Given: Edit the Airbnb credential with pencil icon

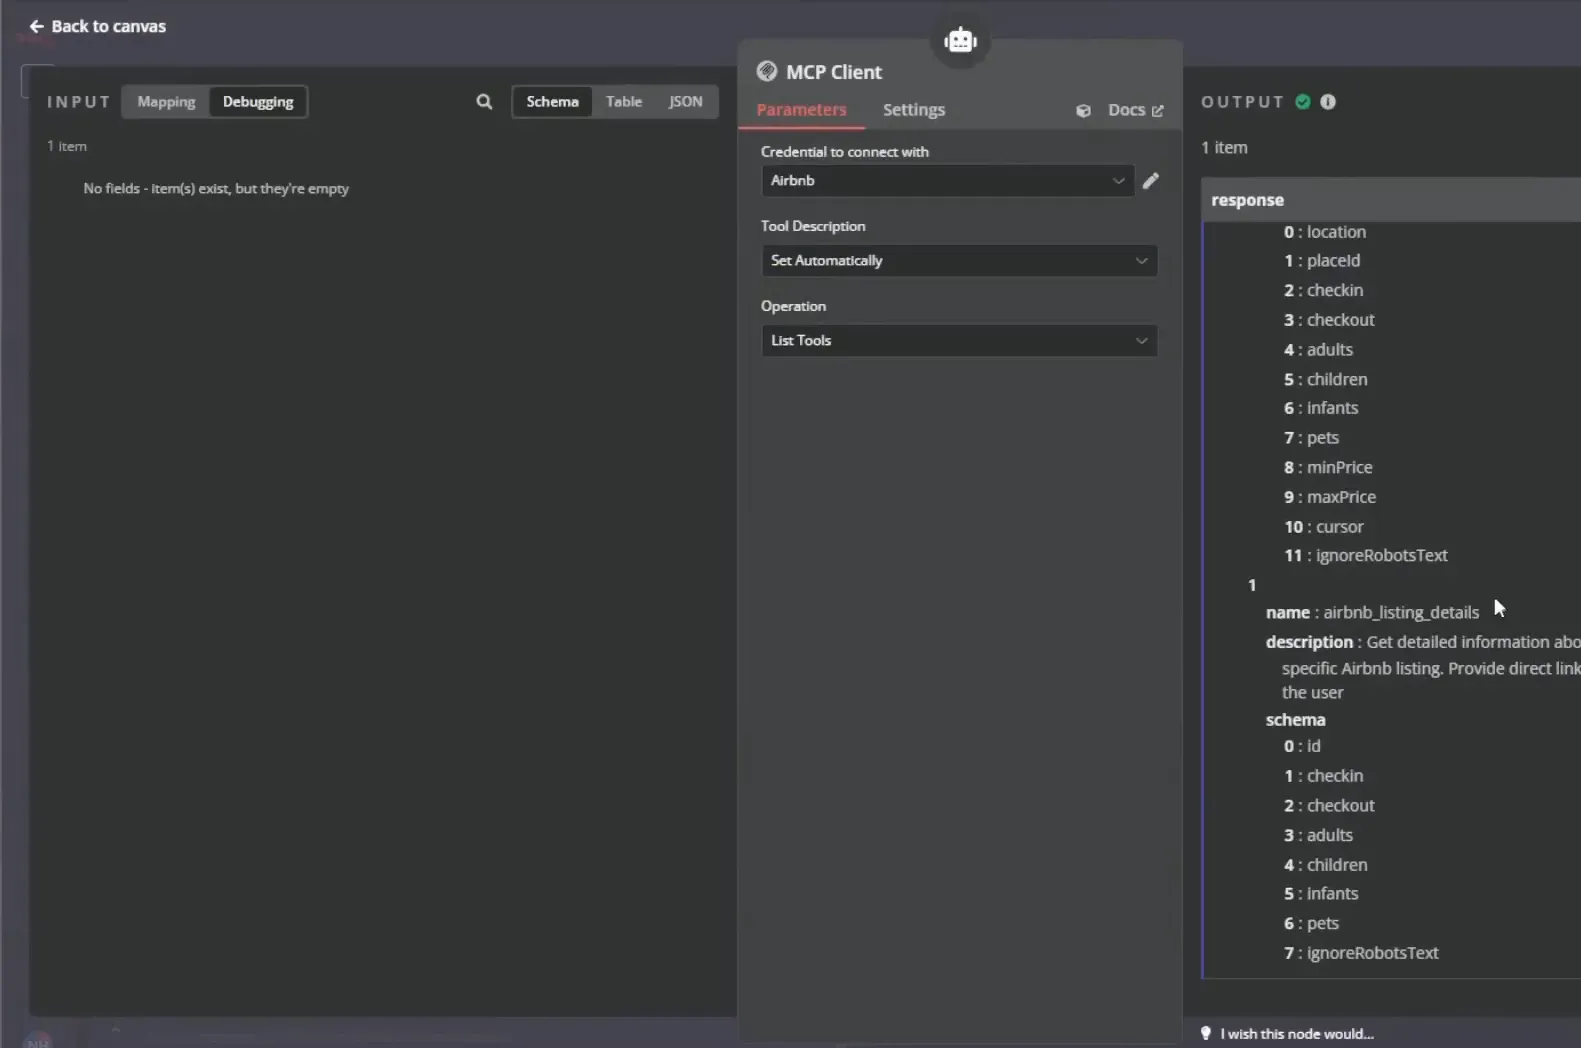Looking at the screenshot, I should click(x=1151, y=181).
